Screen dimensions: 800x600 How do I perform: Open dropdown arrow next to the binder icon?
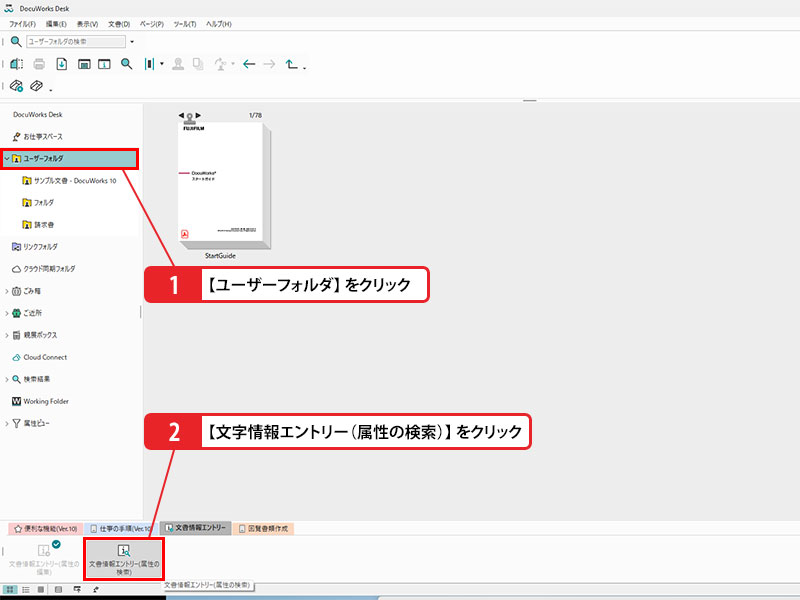point(162,64)
